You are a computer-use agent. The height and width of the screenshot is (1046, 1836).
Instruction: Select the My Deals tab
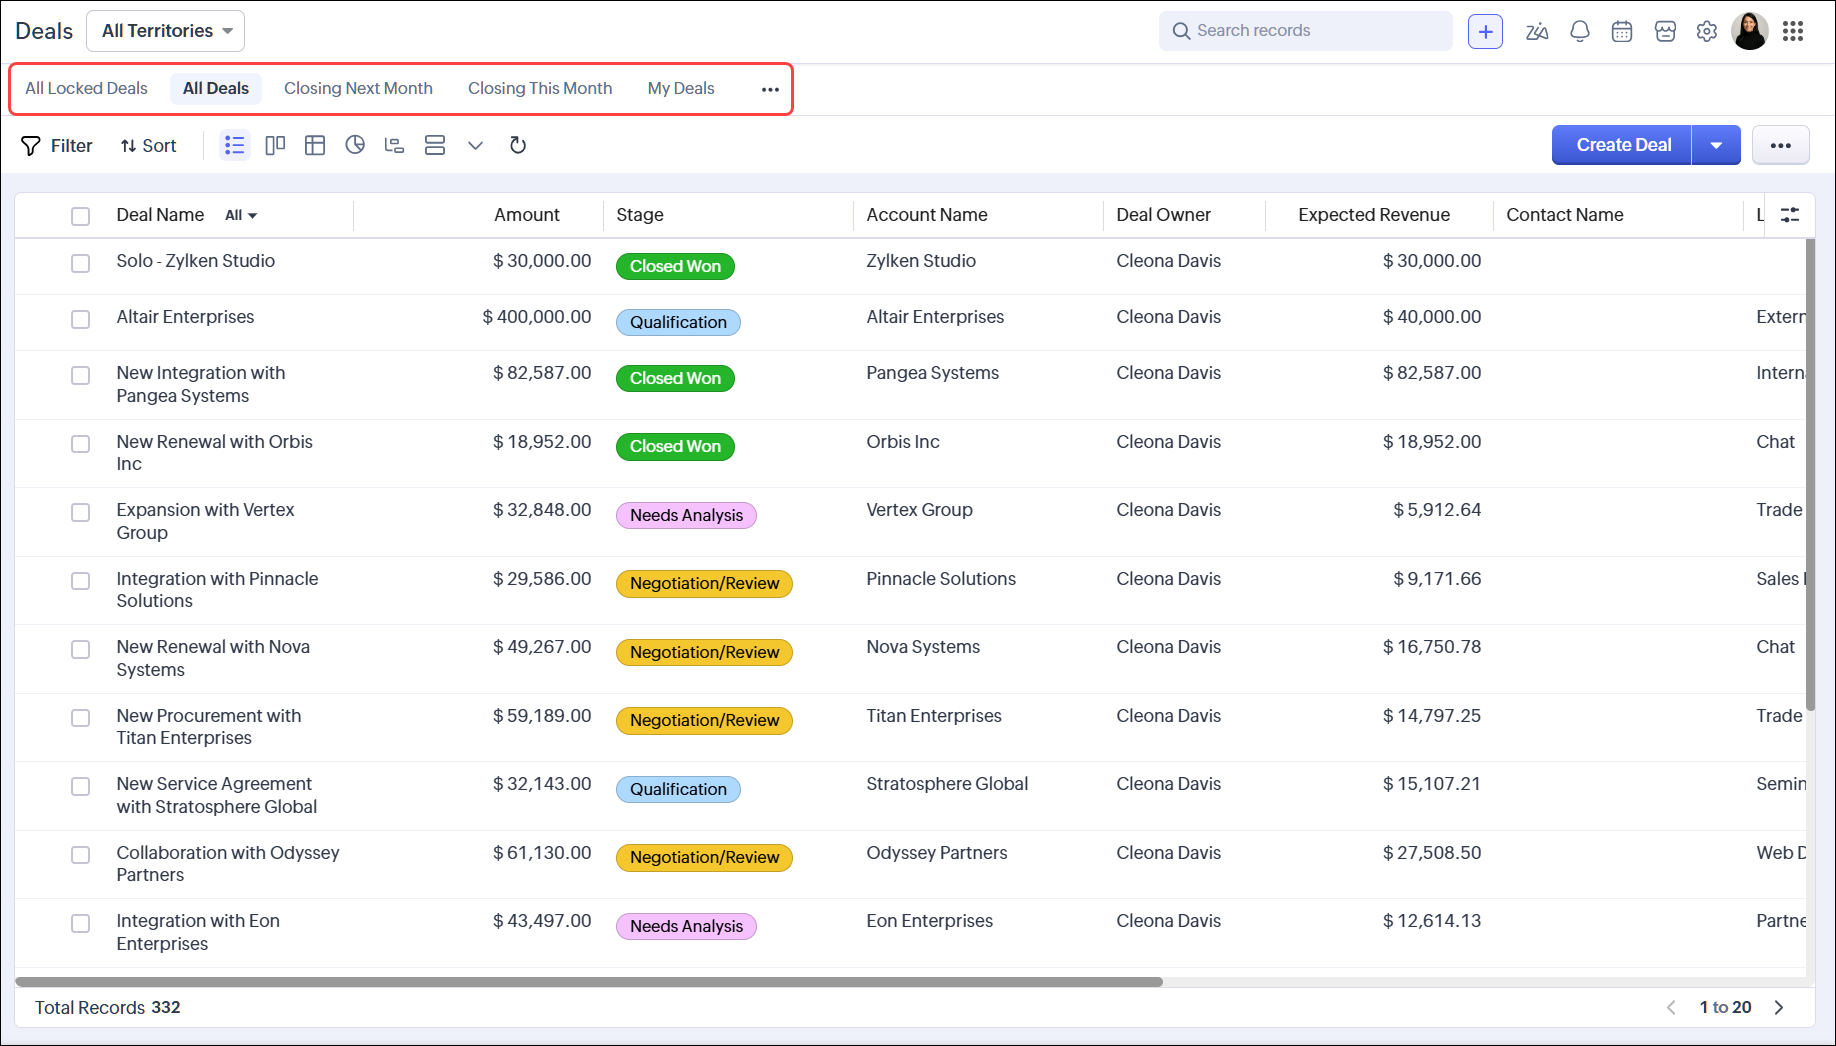point(681,89)
